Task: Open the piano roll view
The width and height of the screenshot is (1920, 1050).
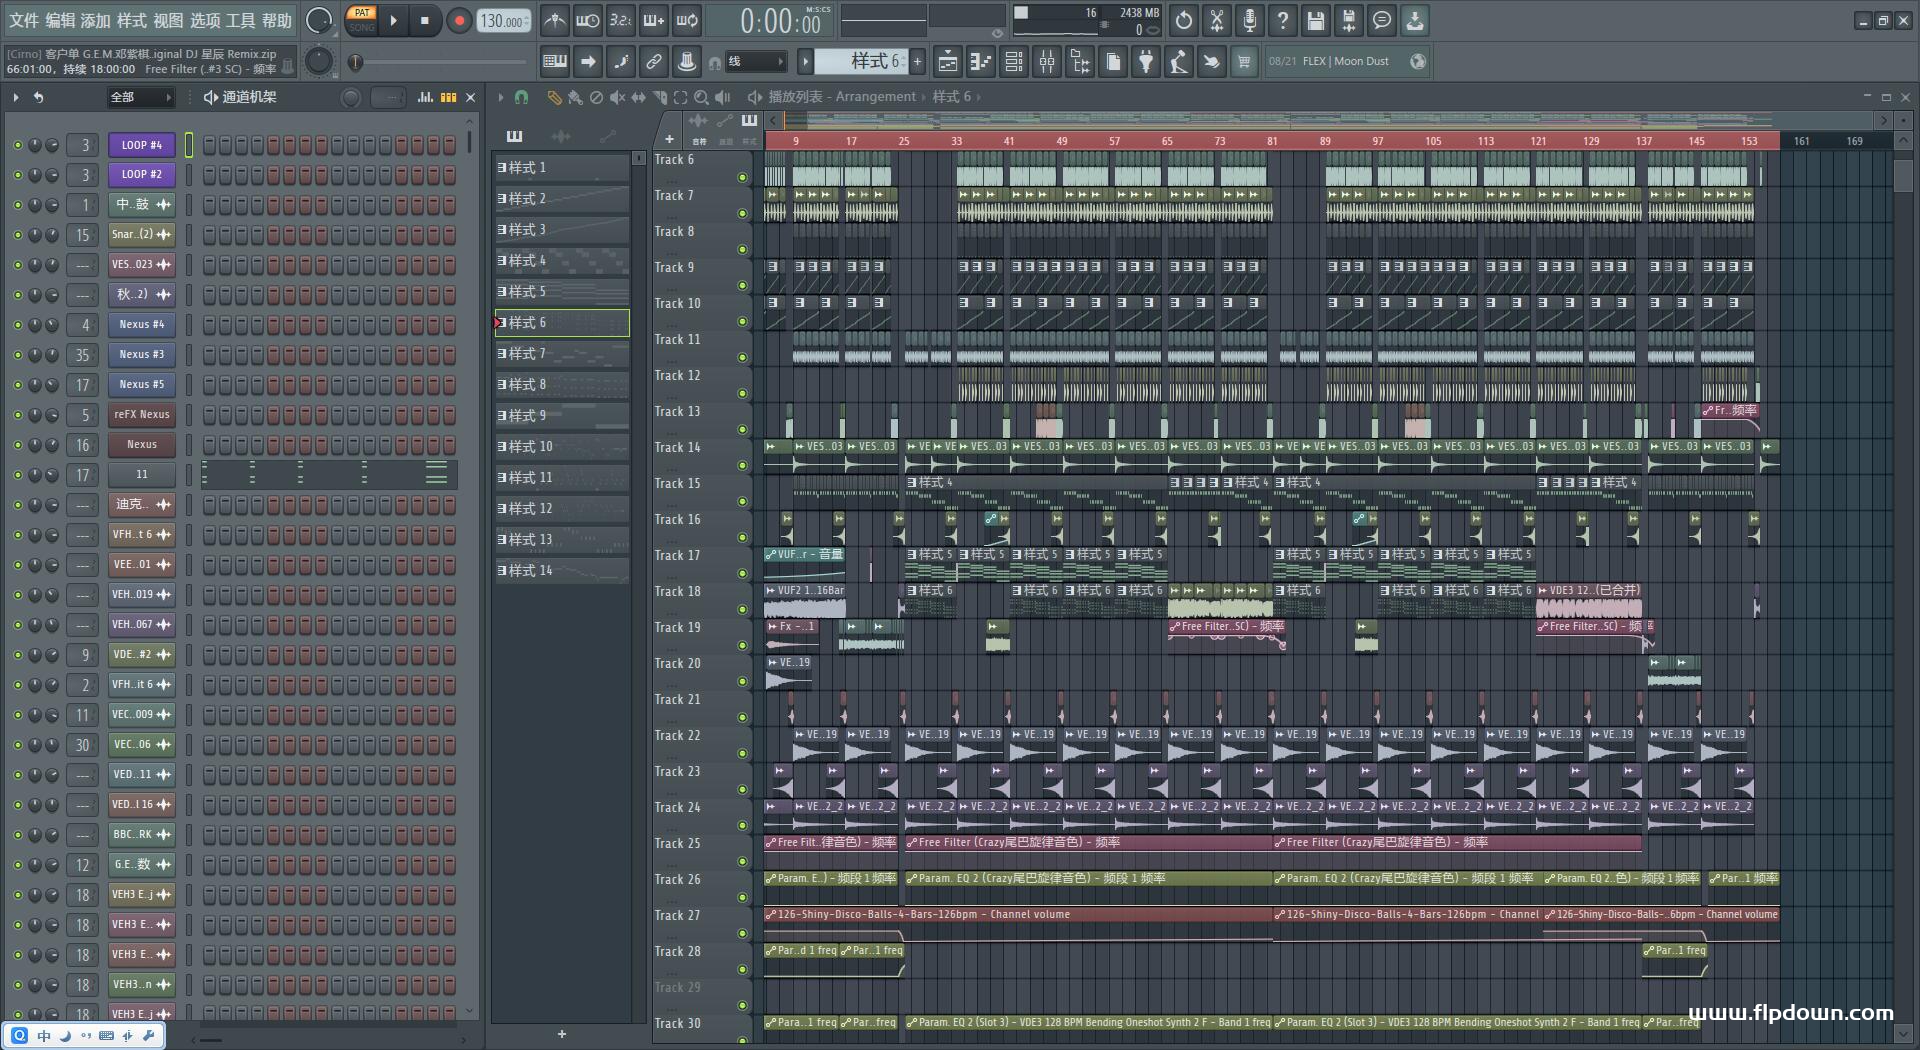Action: [x=981, y=62]
